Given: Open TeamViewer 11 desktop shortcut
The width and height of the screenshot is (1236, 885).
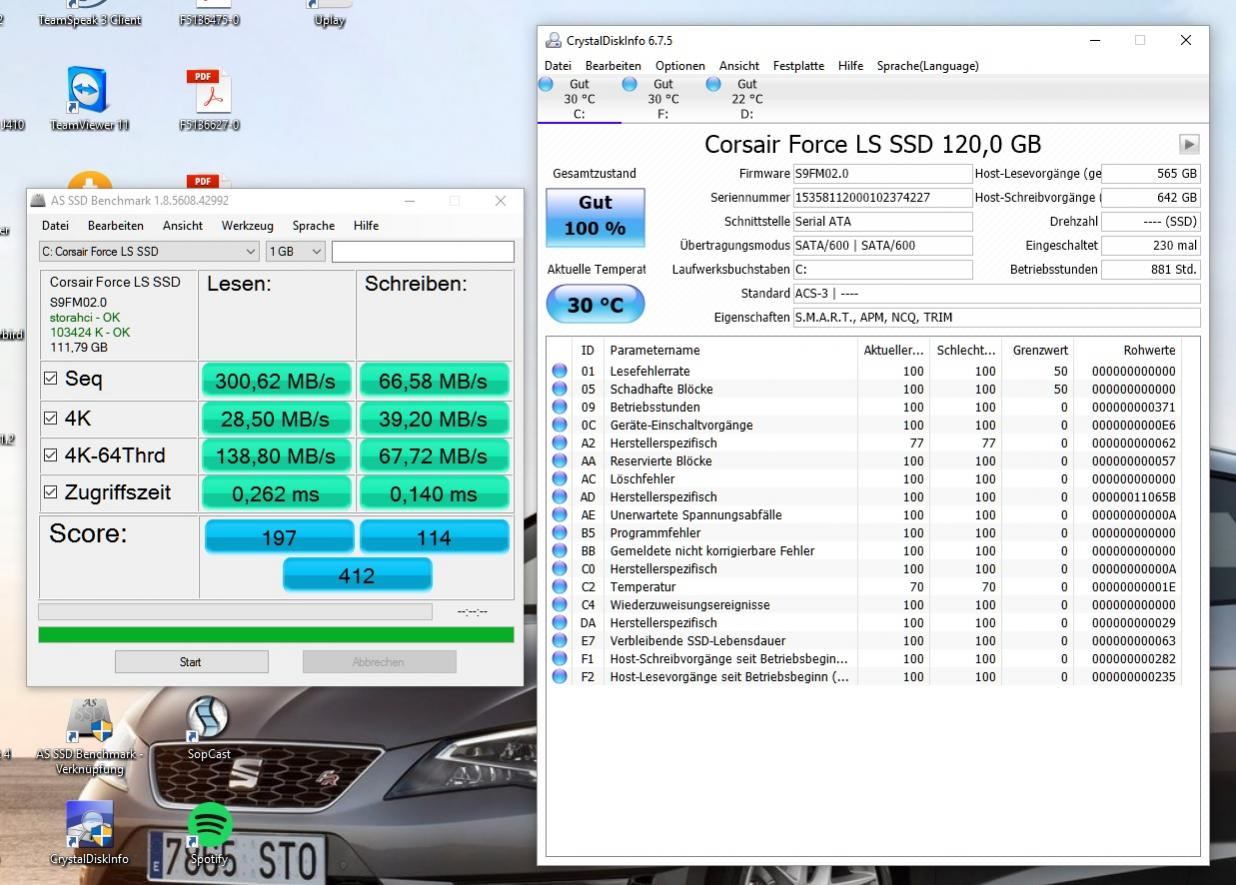Looking at the screenshot, I should [89, 98].
